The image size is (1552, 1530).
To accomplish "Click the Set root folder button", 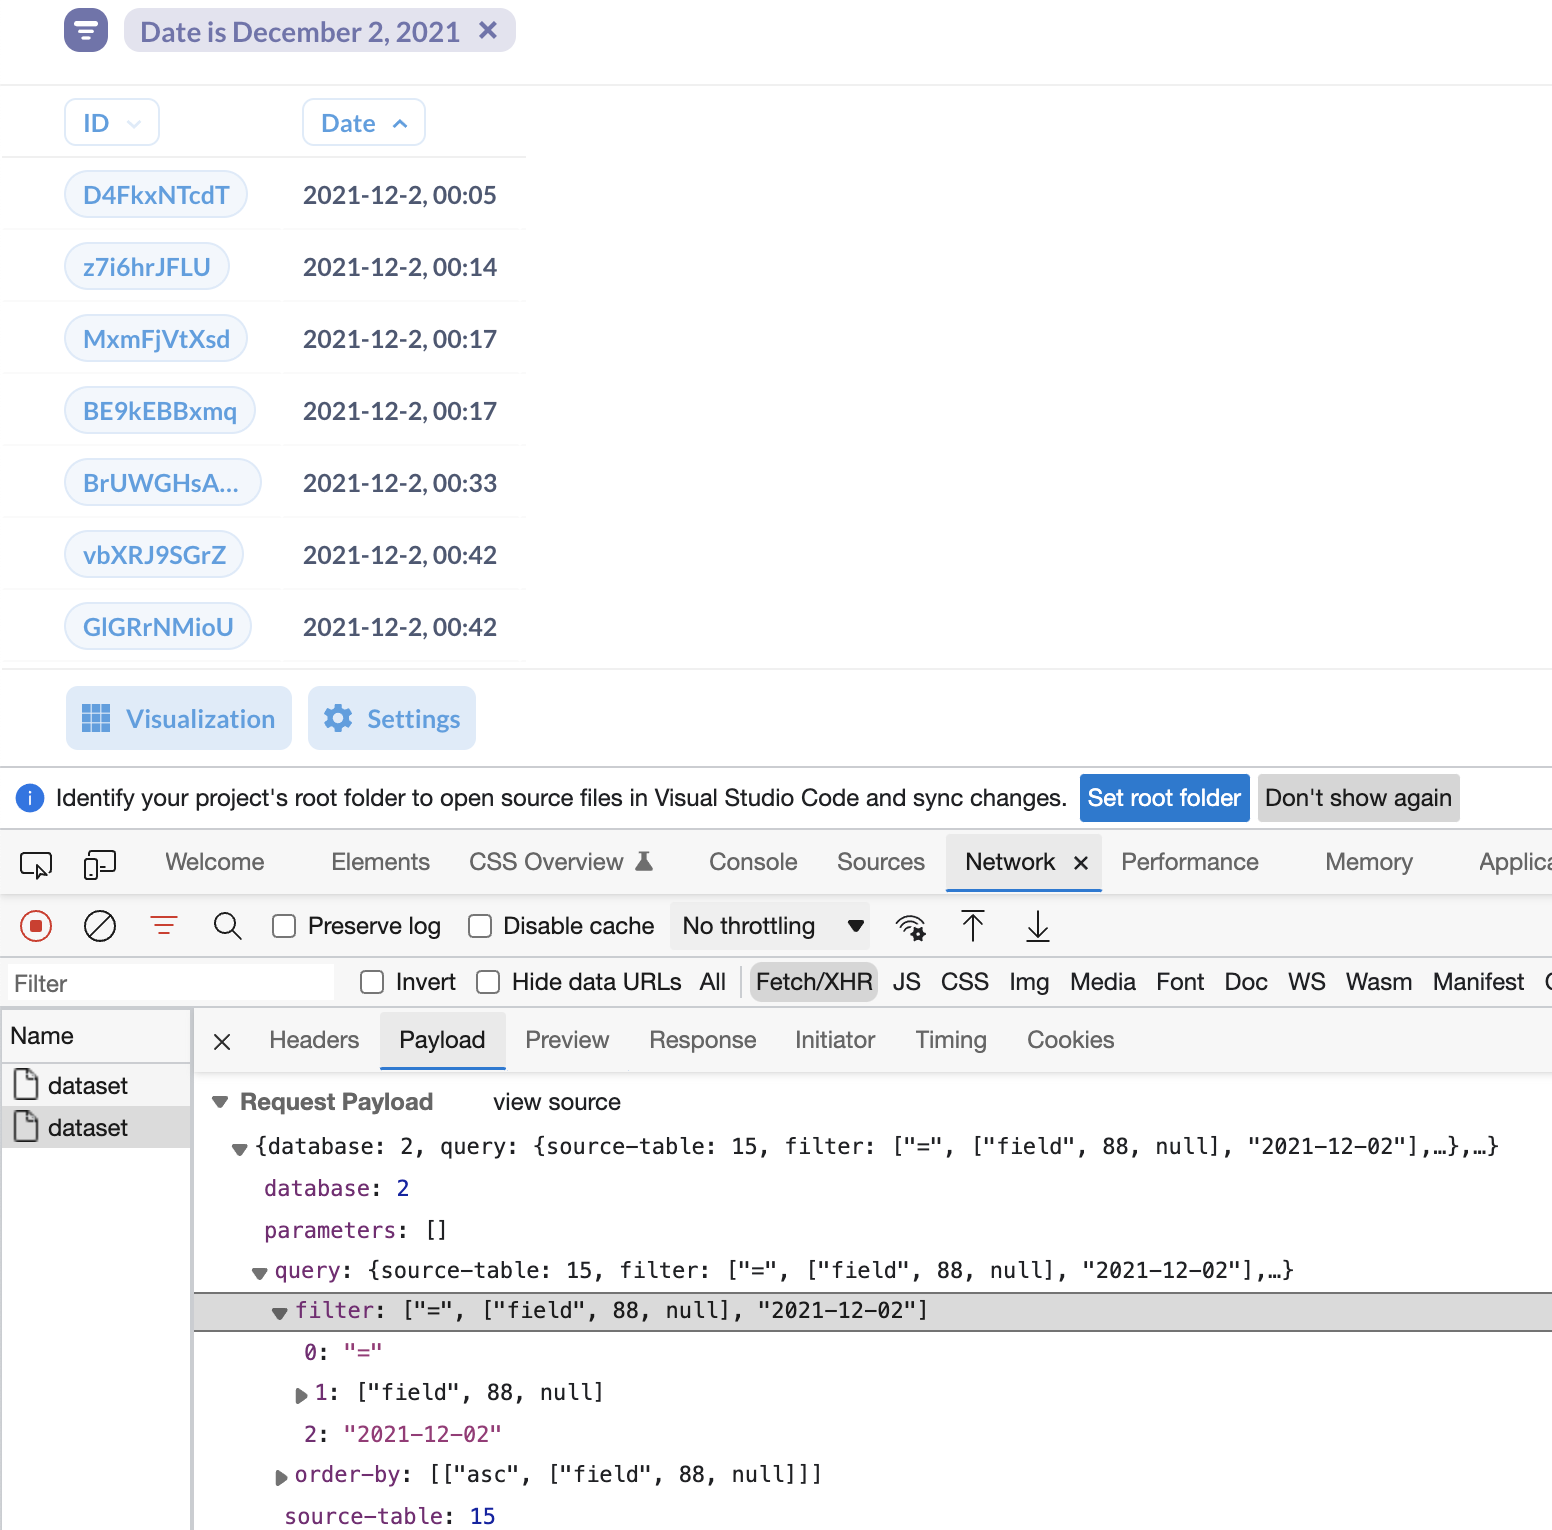I will (1163, 798).
